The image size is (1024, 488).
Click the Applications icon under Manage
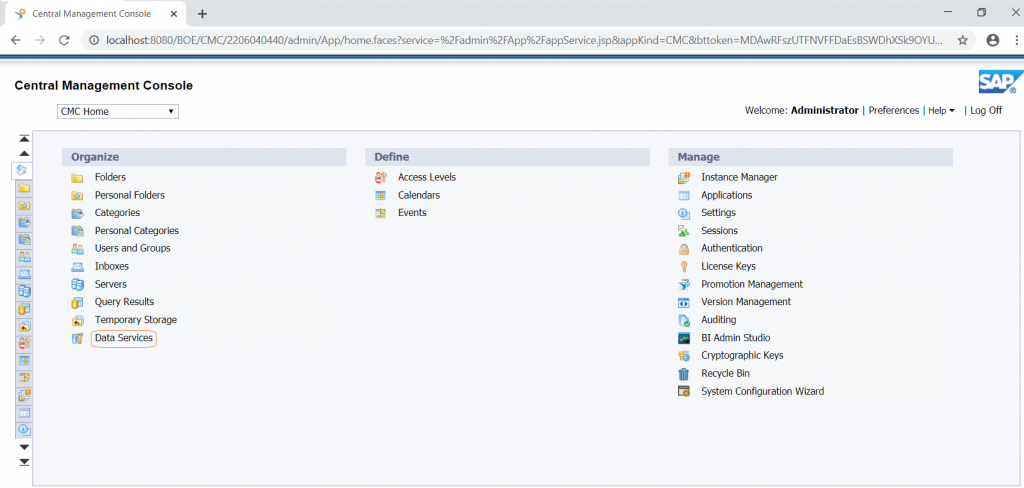tap(684, 195)
